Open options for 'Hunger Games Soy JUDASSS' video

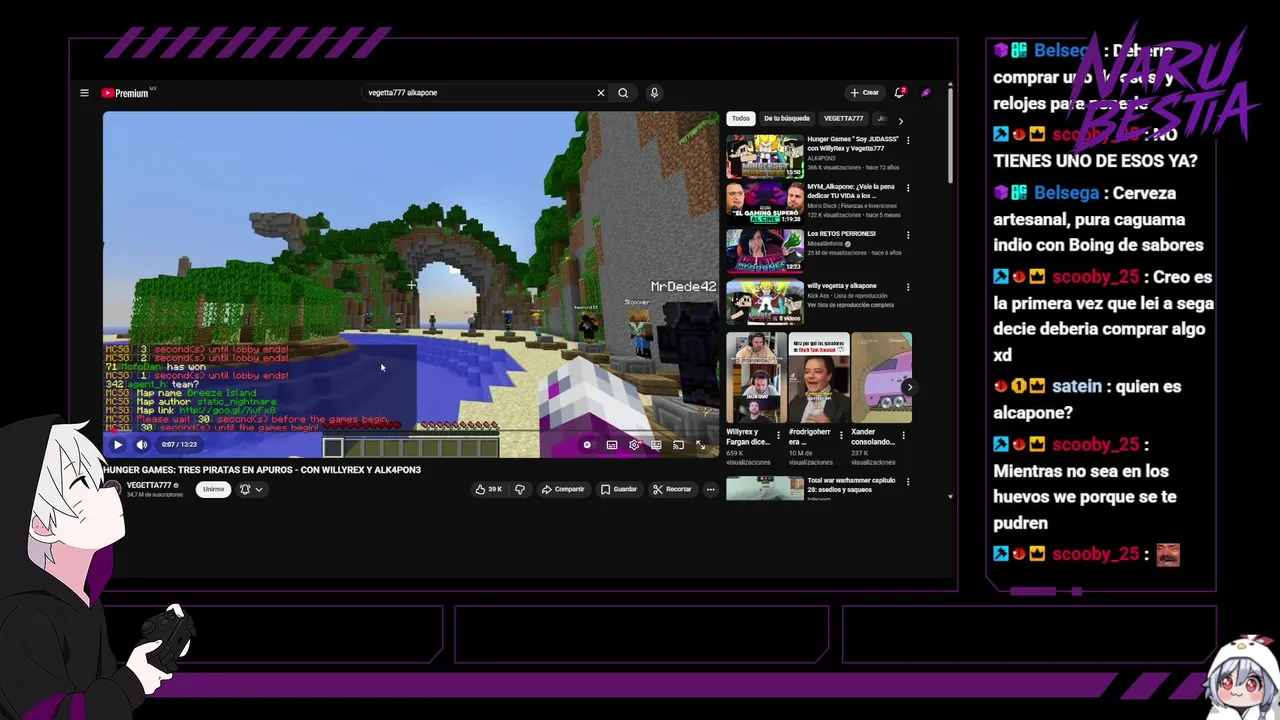(x=908, y=140)
